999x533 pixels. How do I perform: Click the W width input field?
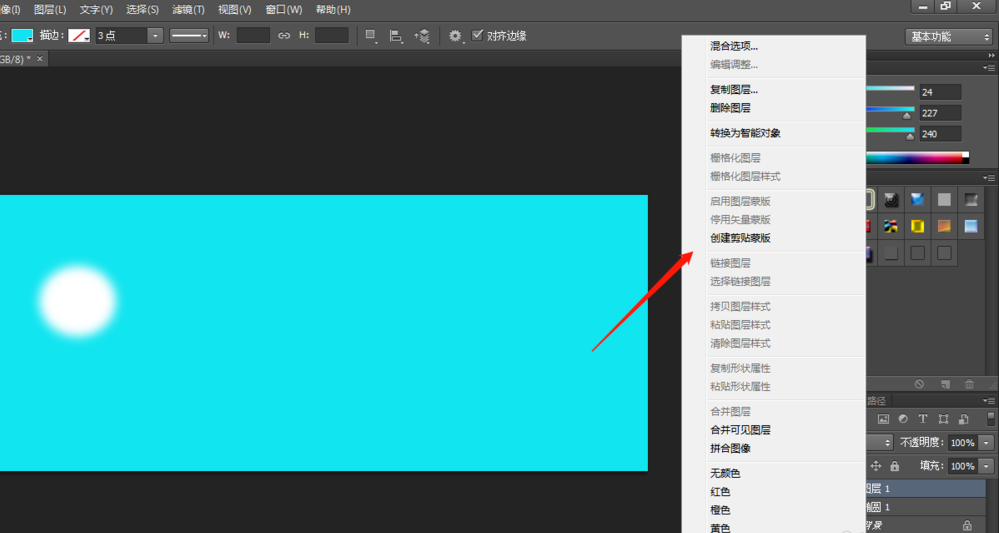click(x=253, y=36)
